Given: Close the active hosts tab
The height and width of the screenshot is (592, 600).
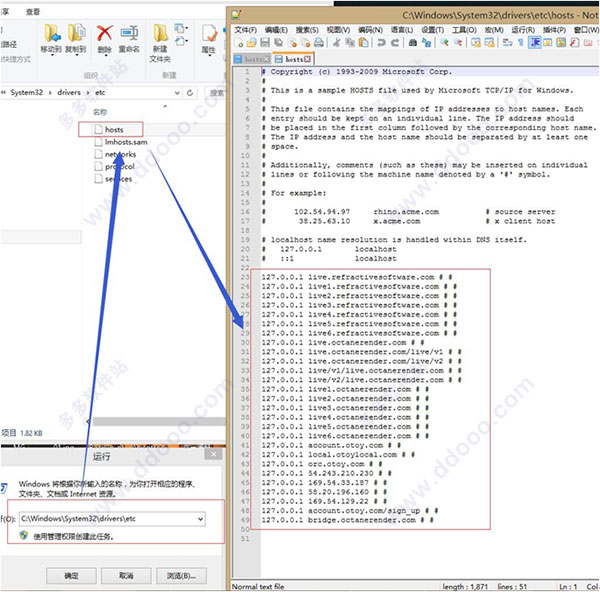Looking at the screenshot, I should pyautogui.click(x=307, y=59).
